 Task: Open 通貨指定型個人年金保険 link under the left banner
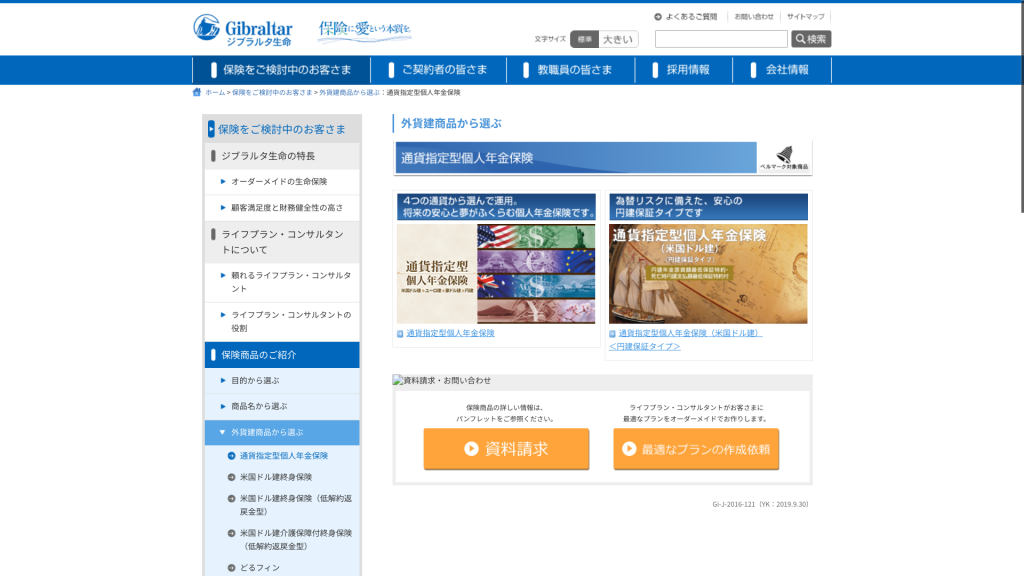(x=451, y=333)
